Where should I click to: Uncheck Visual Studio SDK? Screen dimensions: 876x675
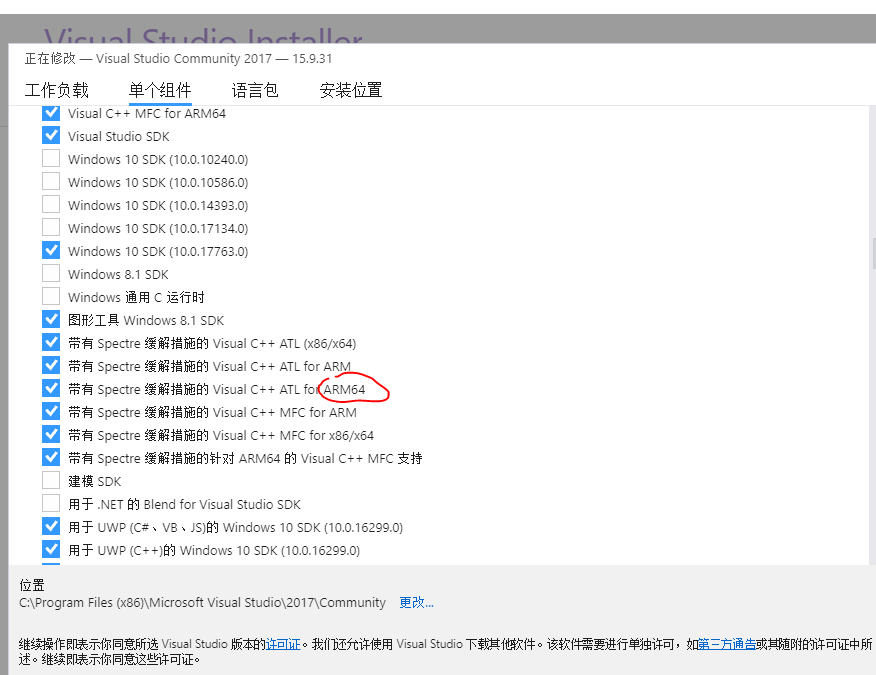(51, 136)
